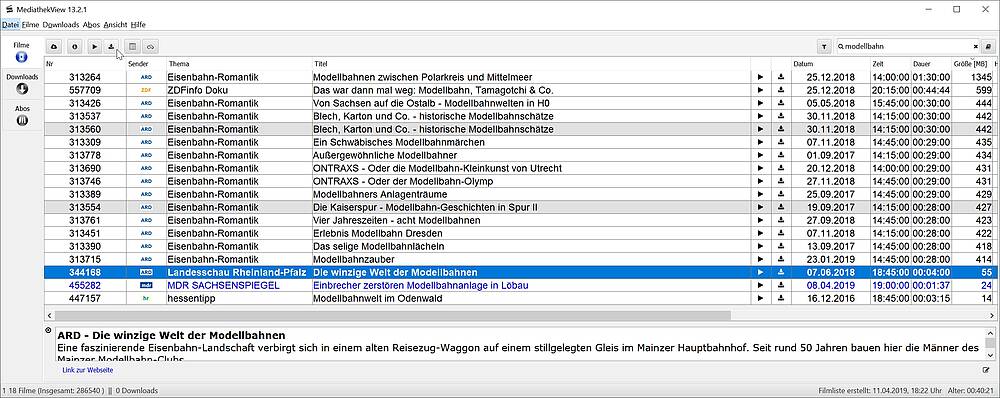Open the Filme menu

30,25
